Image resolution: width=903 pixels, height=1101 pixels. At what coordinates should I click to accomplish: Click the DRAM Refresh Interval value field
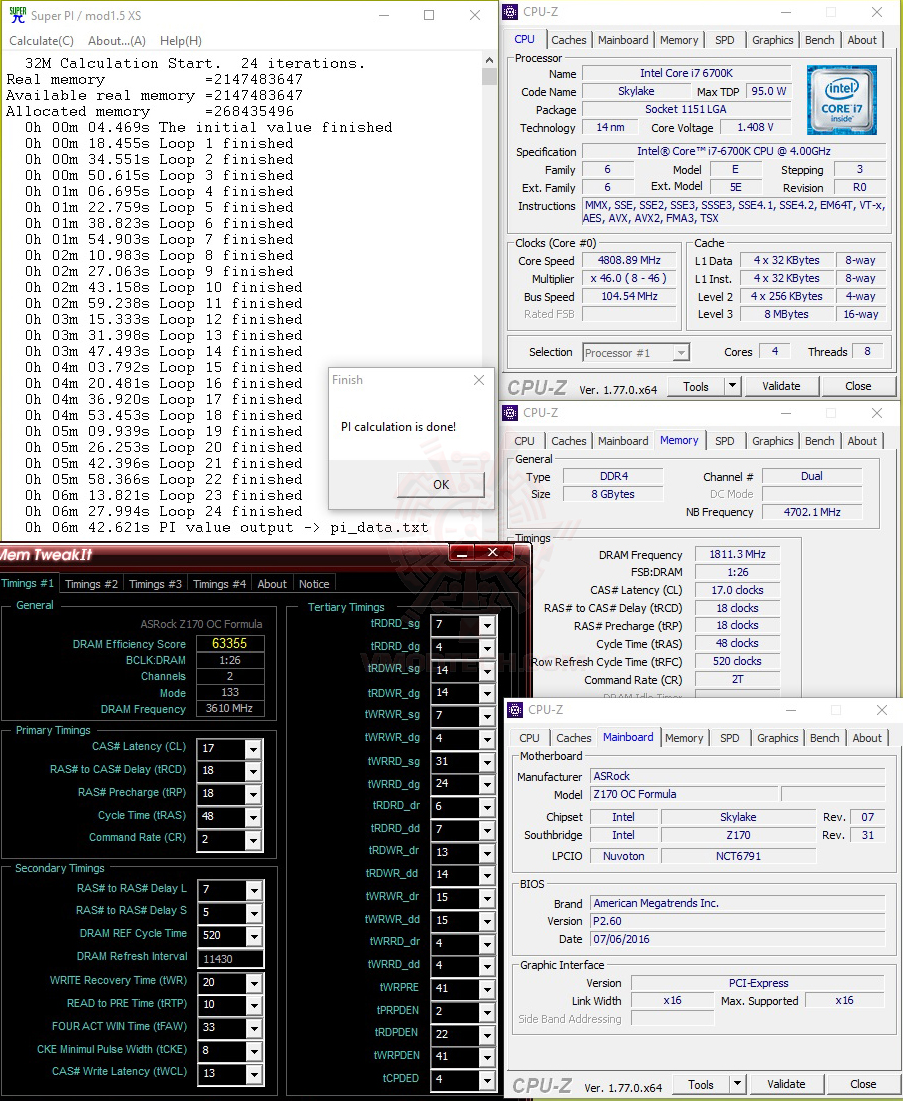[x=230, y=958]
